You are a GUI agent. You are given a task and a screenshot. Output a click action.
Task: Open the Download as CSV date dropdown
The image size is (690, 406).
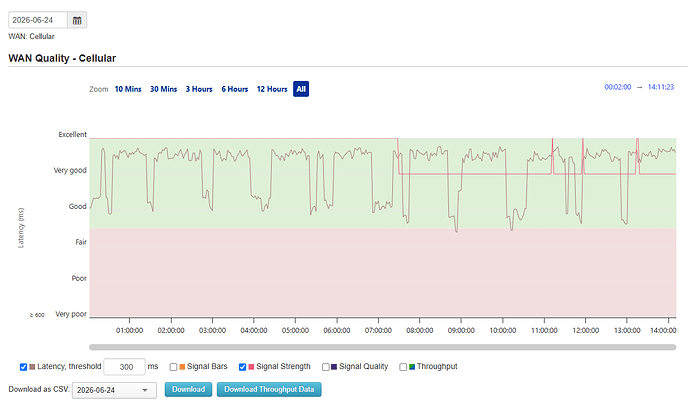point(114,390)
